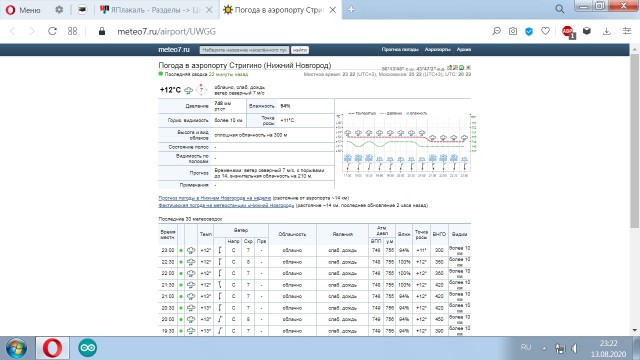Open a new tab with the plus button
Image resolution: width=640 pixels, height=360 pixels.
[351, 10]
